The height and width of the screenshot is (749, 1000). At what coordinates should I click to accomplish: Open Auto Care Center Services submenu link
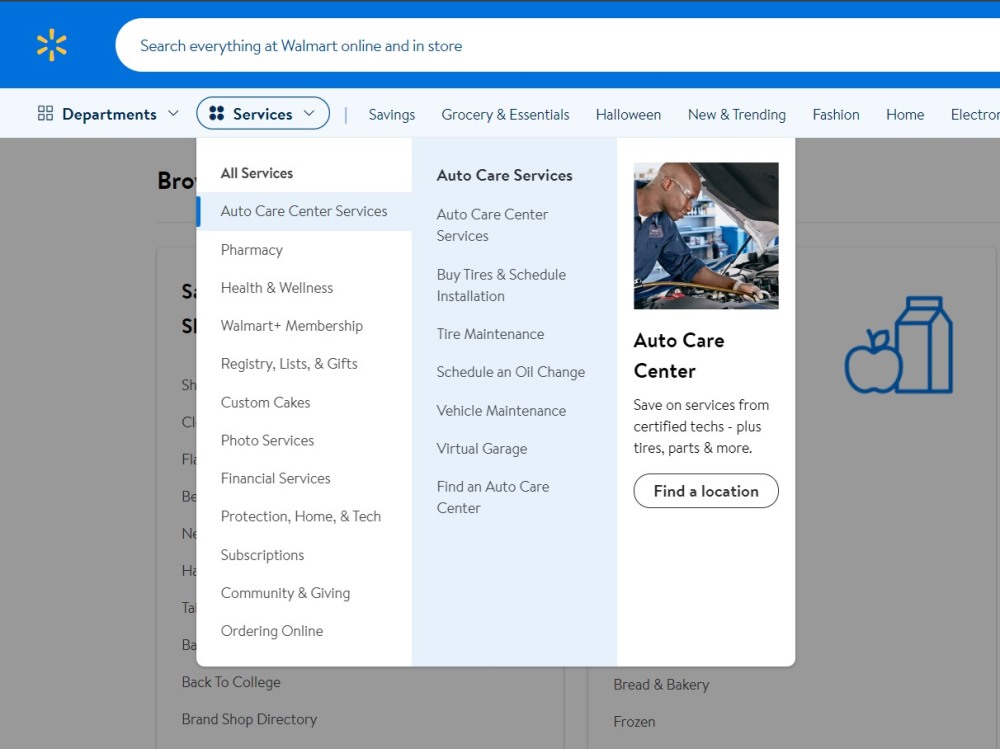492,225
